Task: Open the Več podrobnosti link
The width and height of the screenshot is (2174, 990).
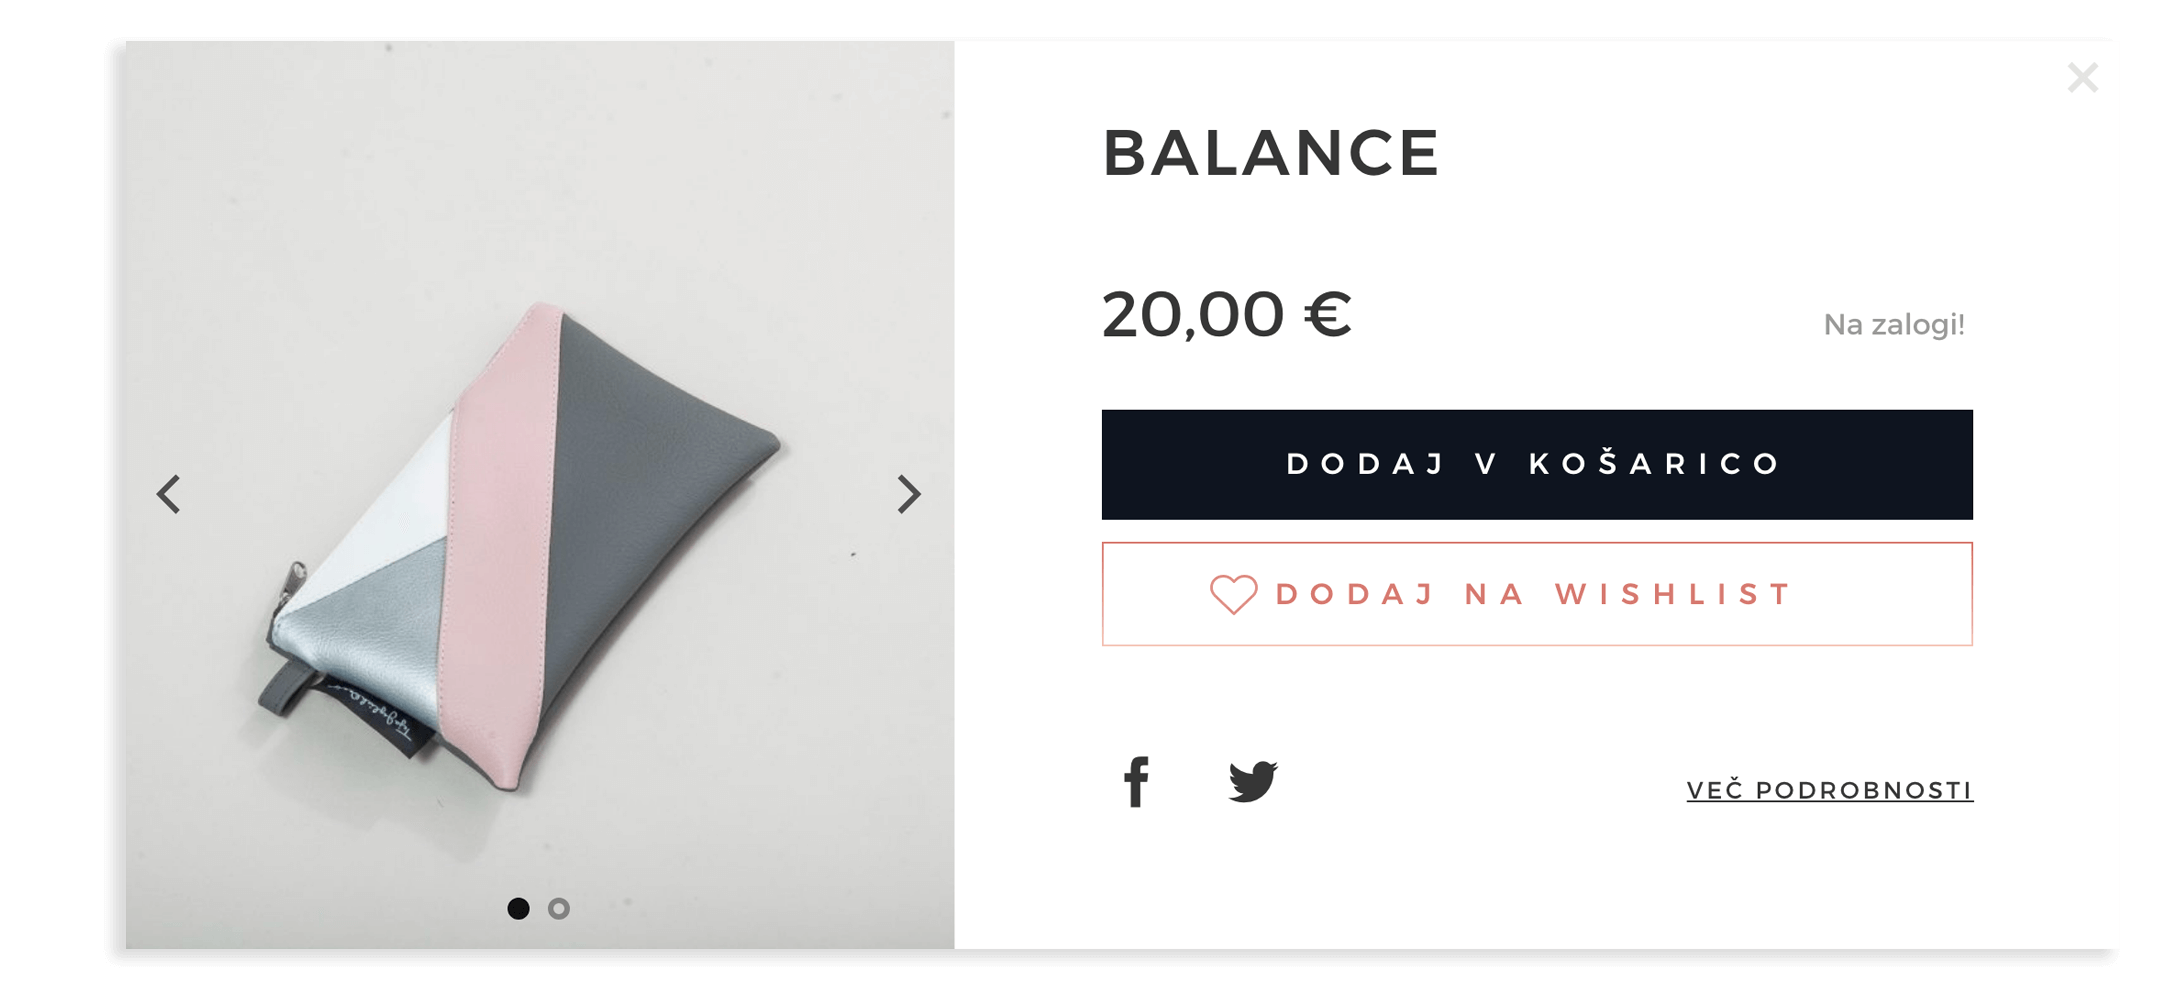Action: 1829,790
